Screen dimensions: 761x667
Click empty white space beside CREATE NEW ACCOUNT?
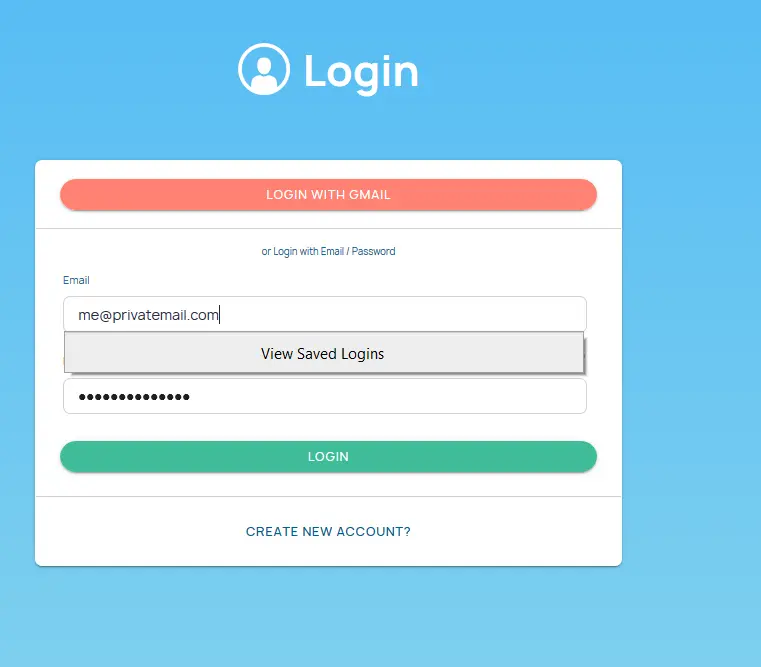(510, 532)
